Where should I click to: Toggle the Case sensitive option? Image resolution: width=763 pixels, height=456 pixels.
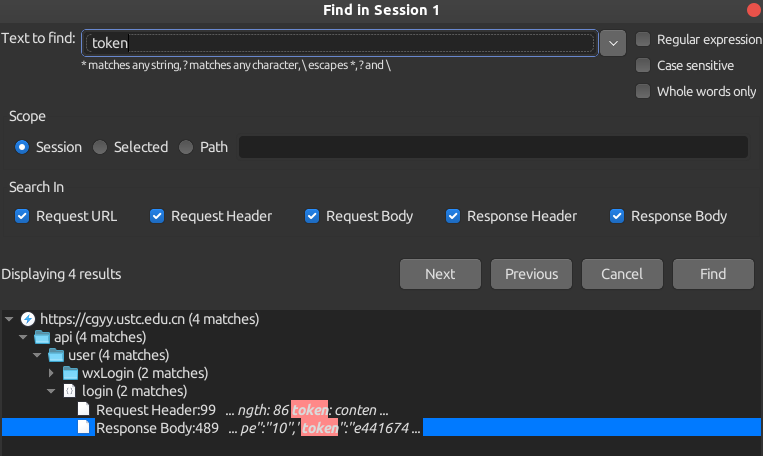644,66
